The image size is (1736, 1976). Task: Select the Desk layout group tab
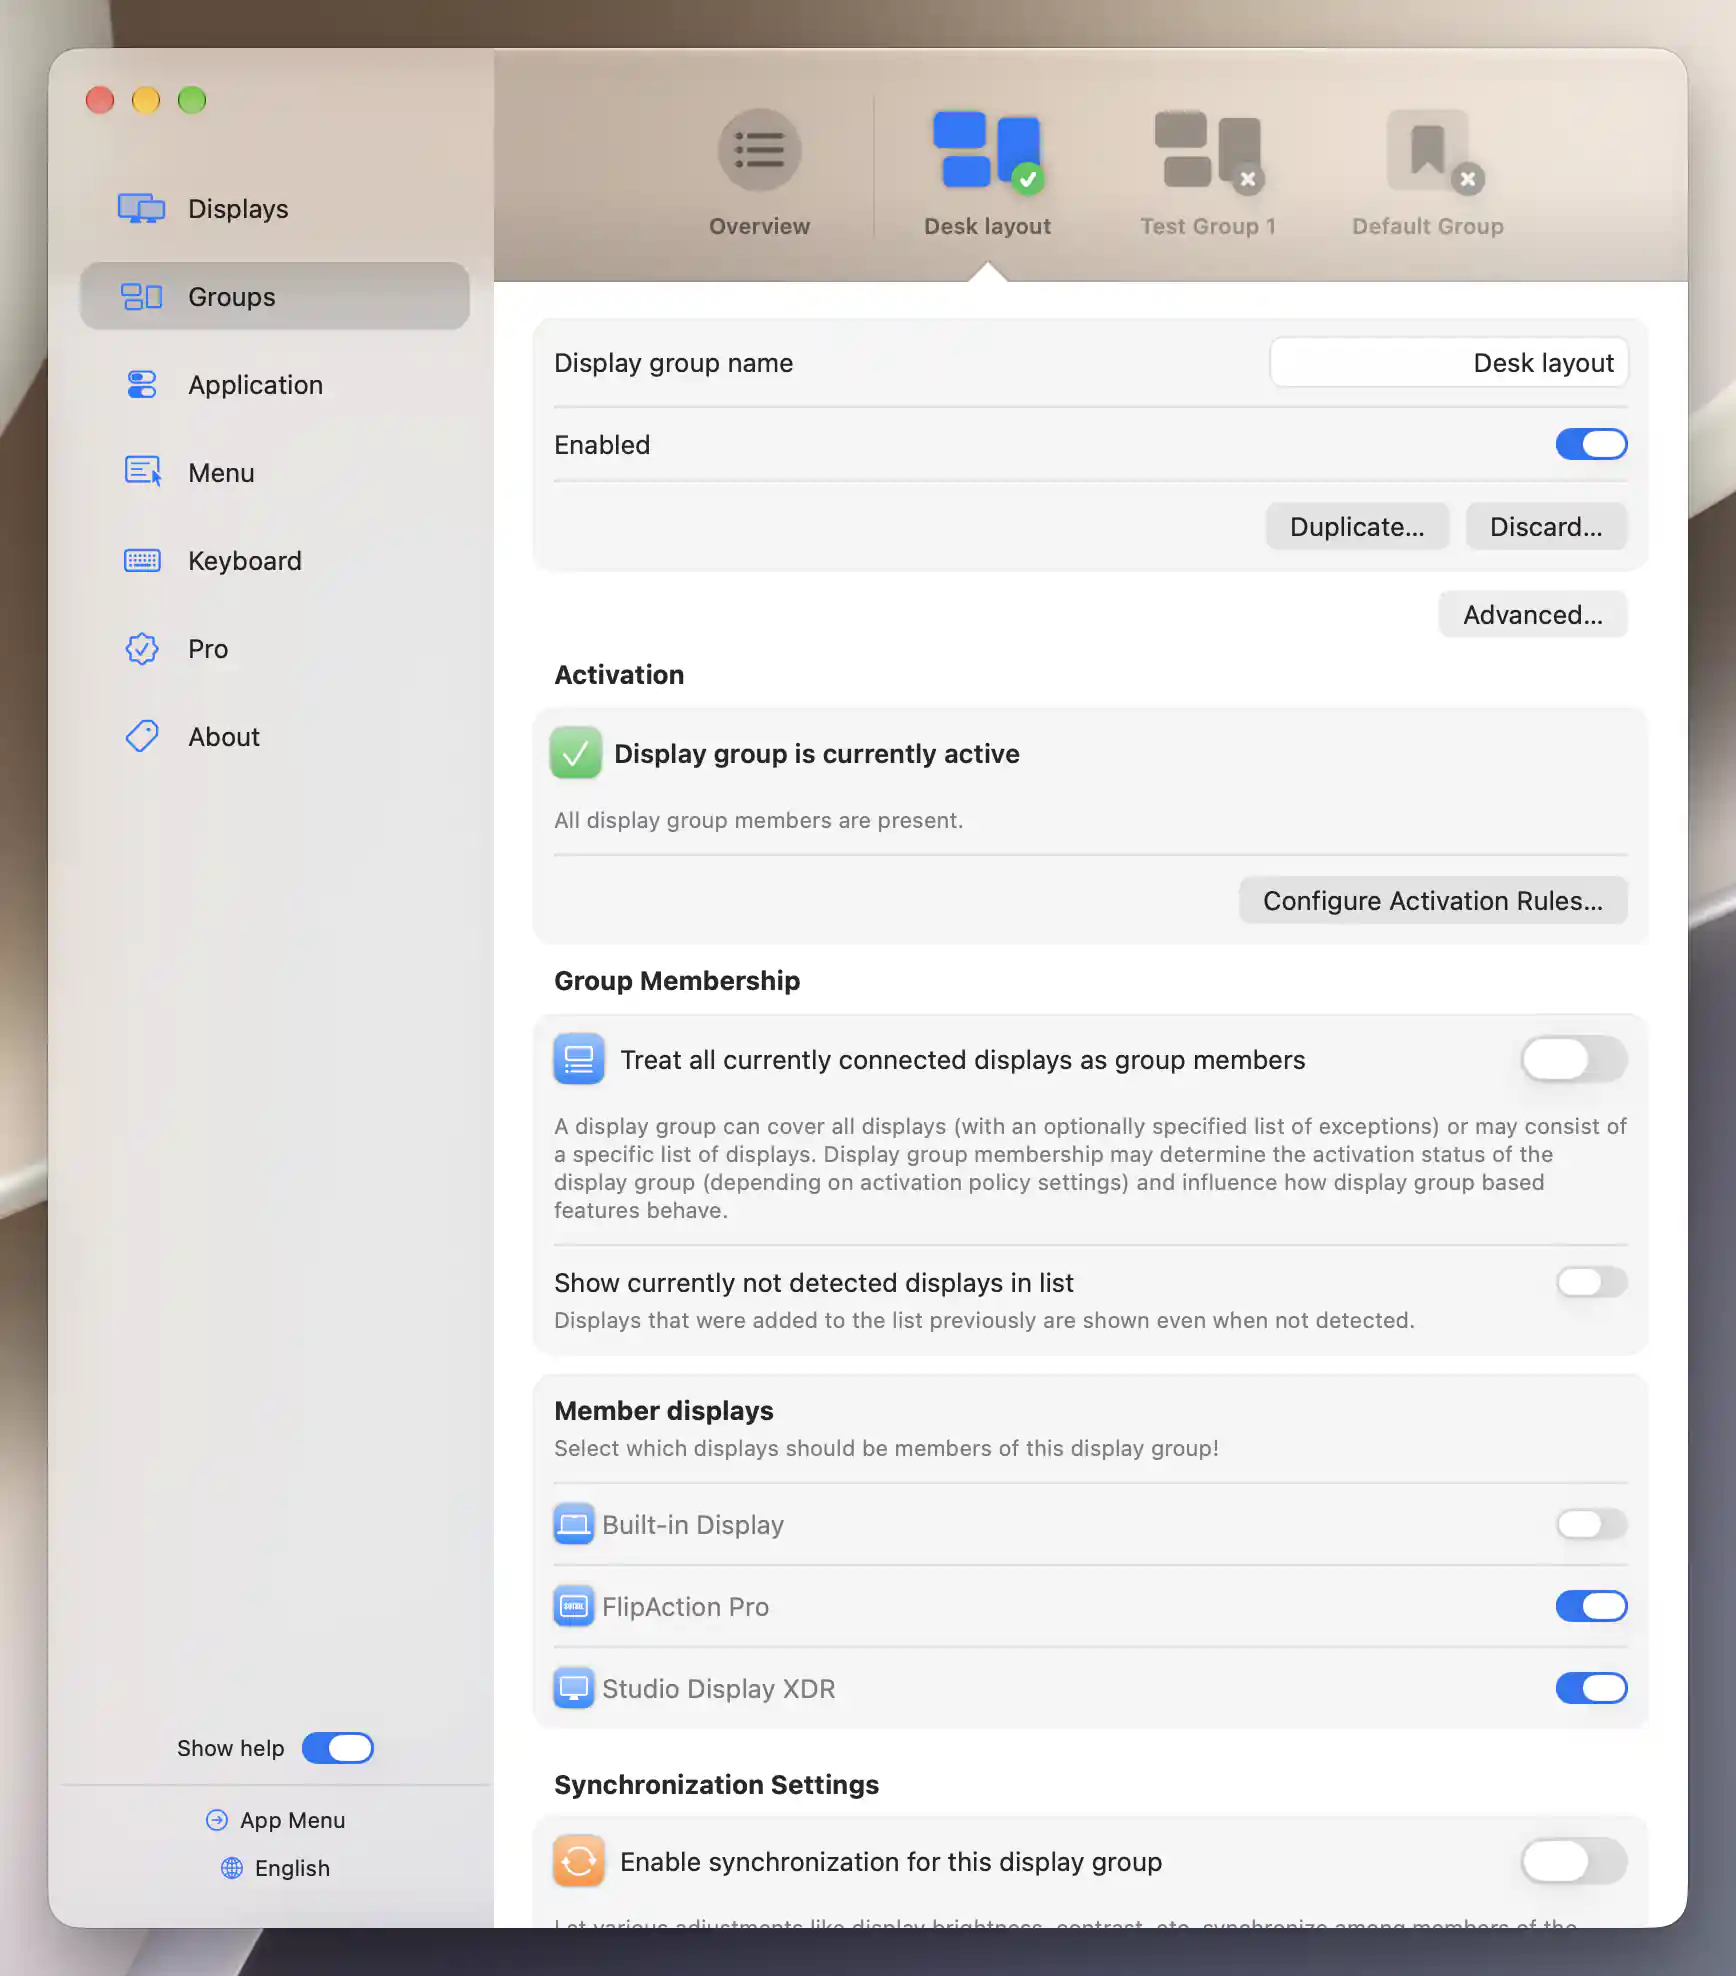tap(987, 174)
